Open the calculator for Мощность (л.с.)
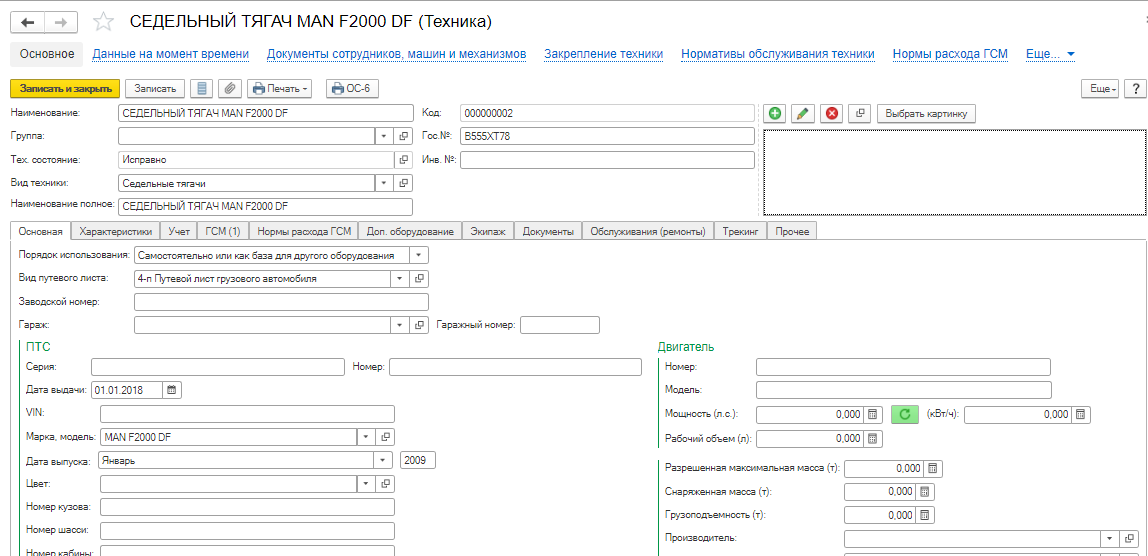This screenshot has height=556, width=1148. click(x=873, y=415)
